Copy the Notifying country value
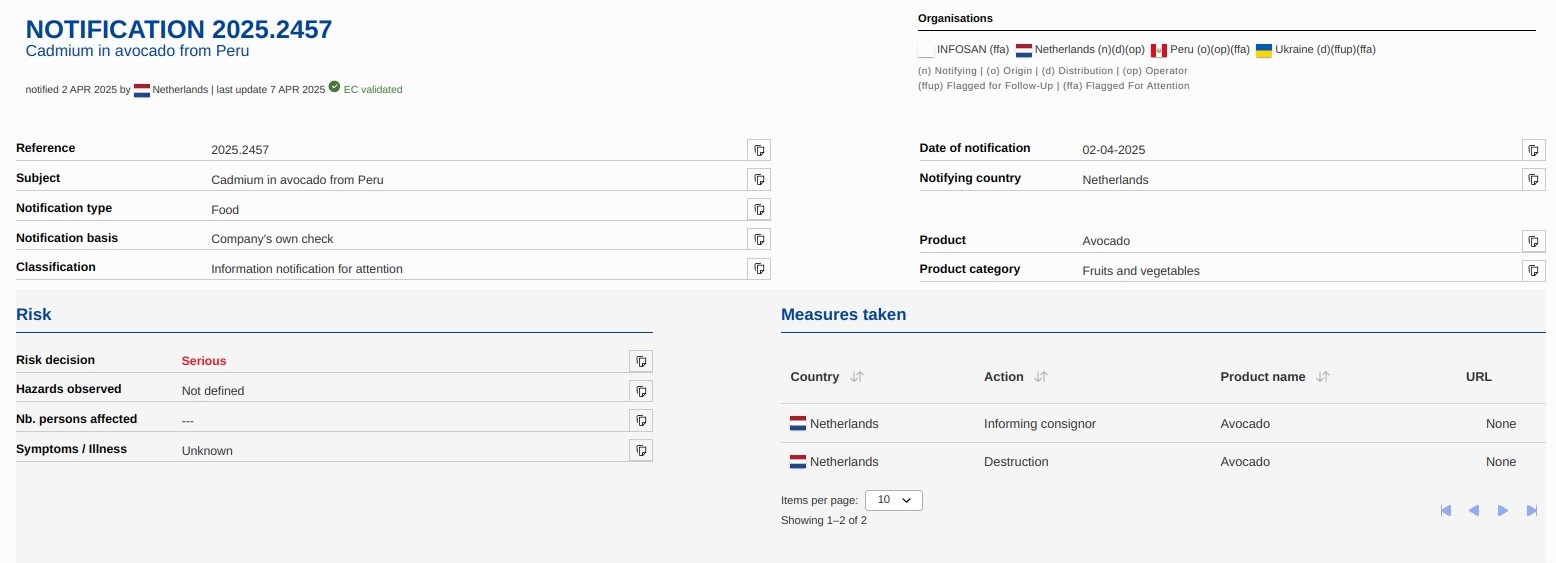 (x=1533, y=180)
